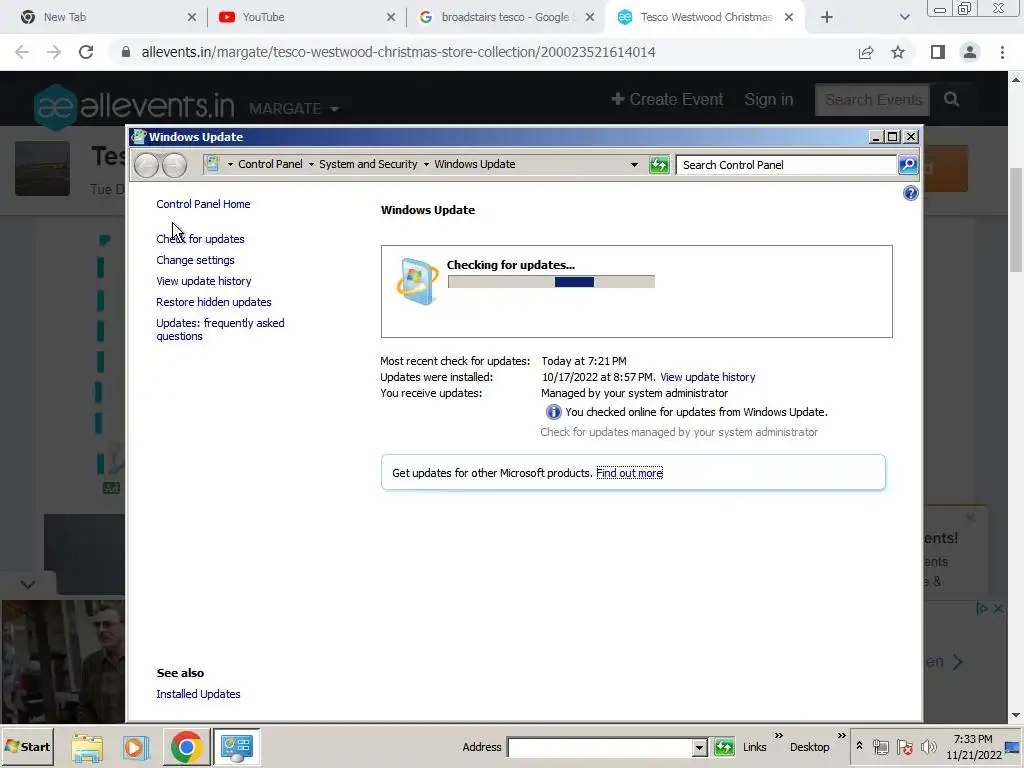
Task: Click the Windows Update shield icon beside Checking for updates
Action: (417, 281)
